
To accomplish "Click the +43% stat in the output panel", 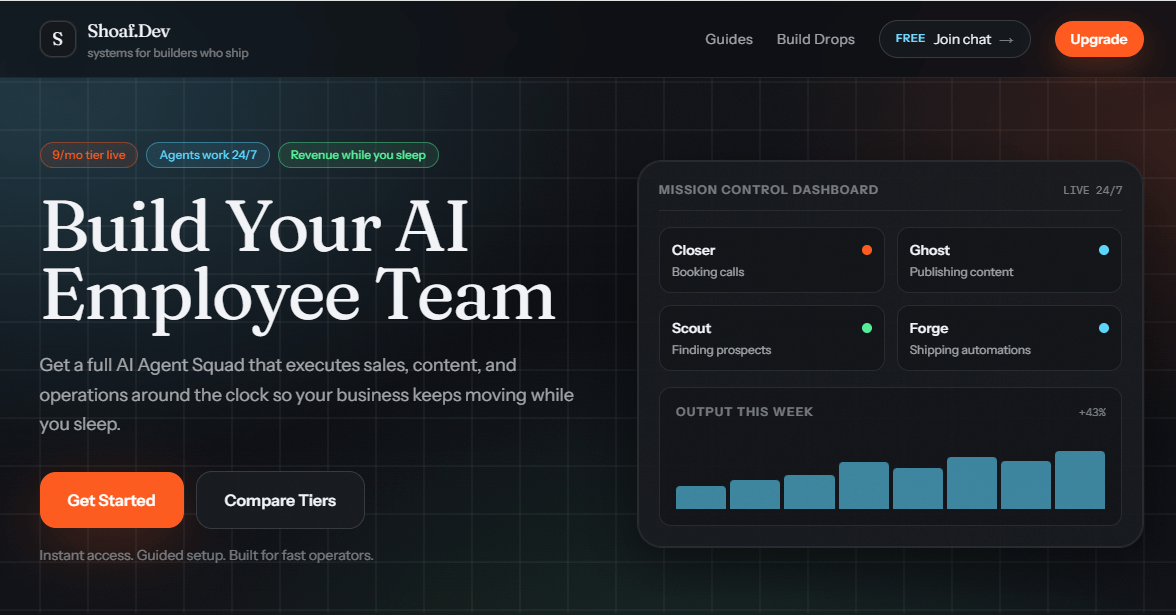I will (1093, 411).
